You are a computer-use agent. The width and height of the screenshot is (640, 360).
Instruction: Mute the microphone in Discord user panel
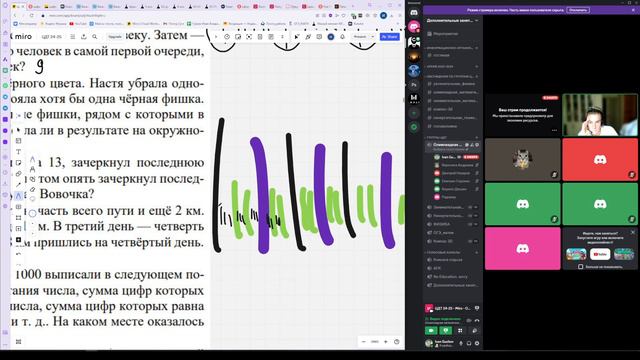pos(461,343)
